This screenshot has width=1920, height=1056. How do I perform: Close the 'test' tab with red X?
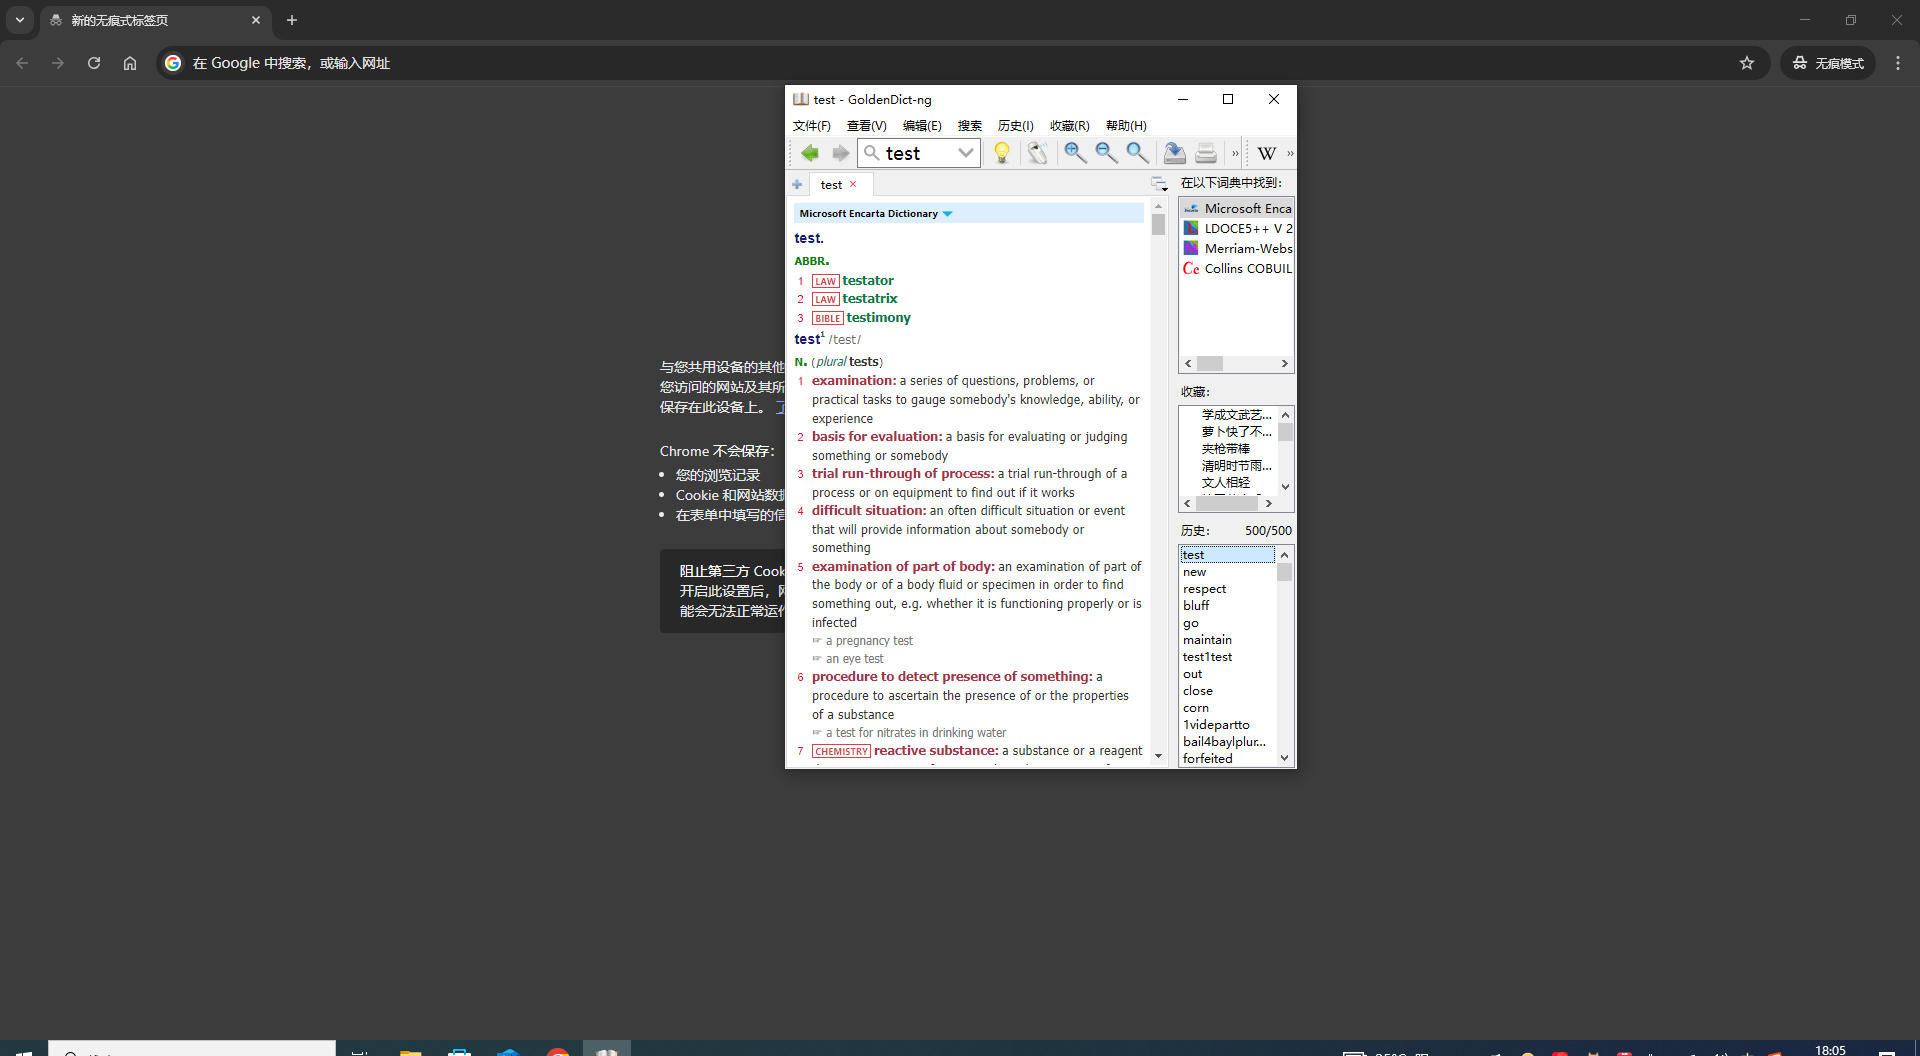[853, 184]
